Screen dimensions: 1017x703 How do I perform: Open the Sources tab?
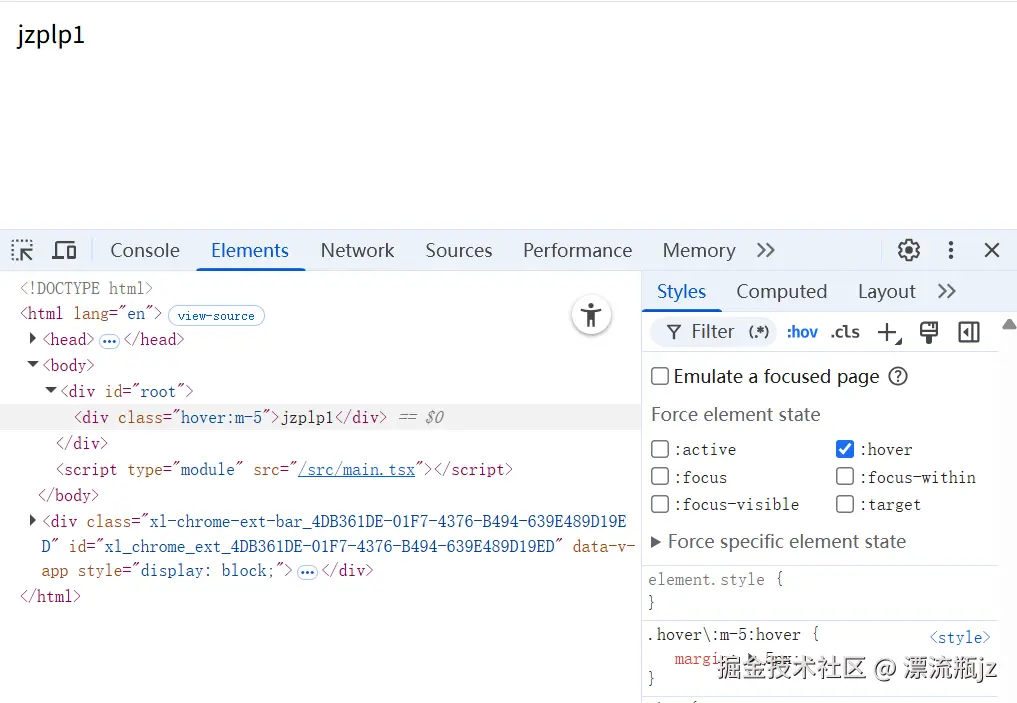tap(459, 250)
